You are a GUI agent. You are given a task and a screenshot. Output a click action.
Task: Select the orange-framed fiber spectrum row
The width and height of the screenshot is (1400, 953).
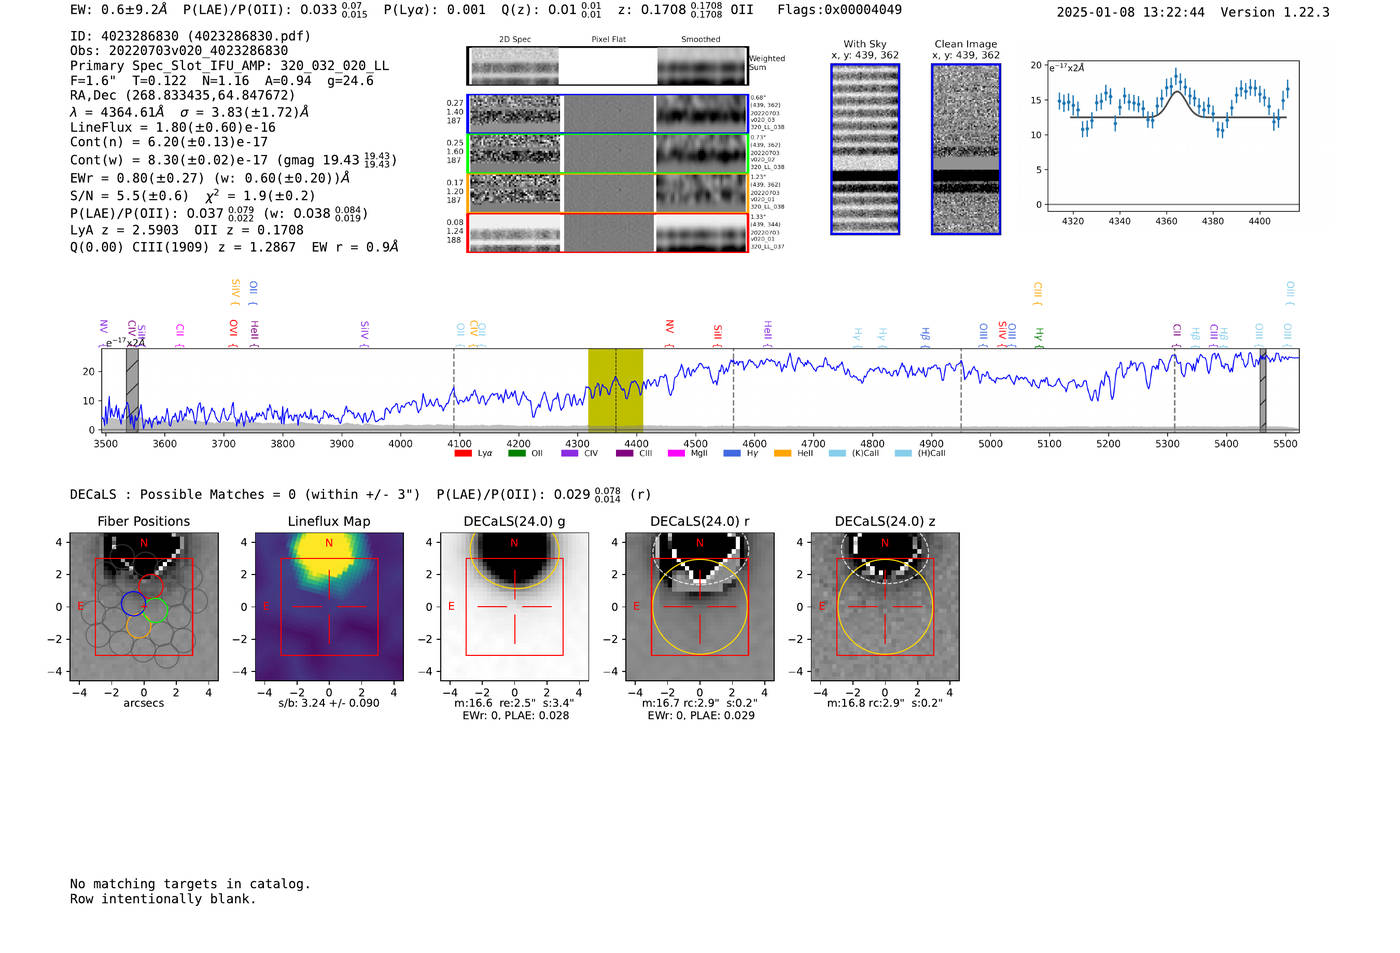pos(608,193)
